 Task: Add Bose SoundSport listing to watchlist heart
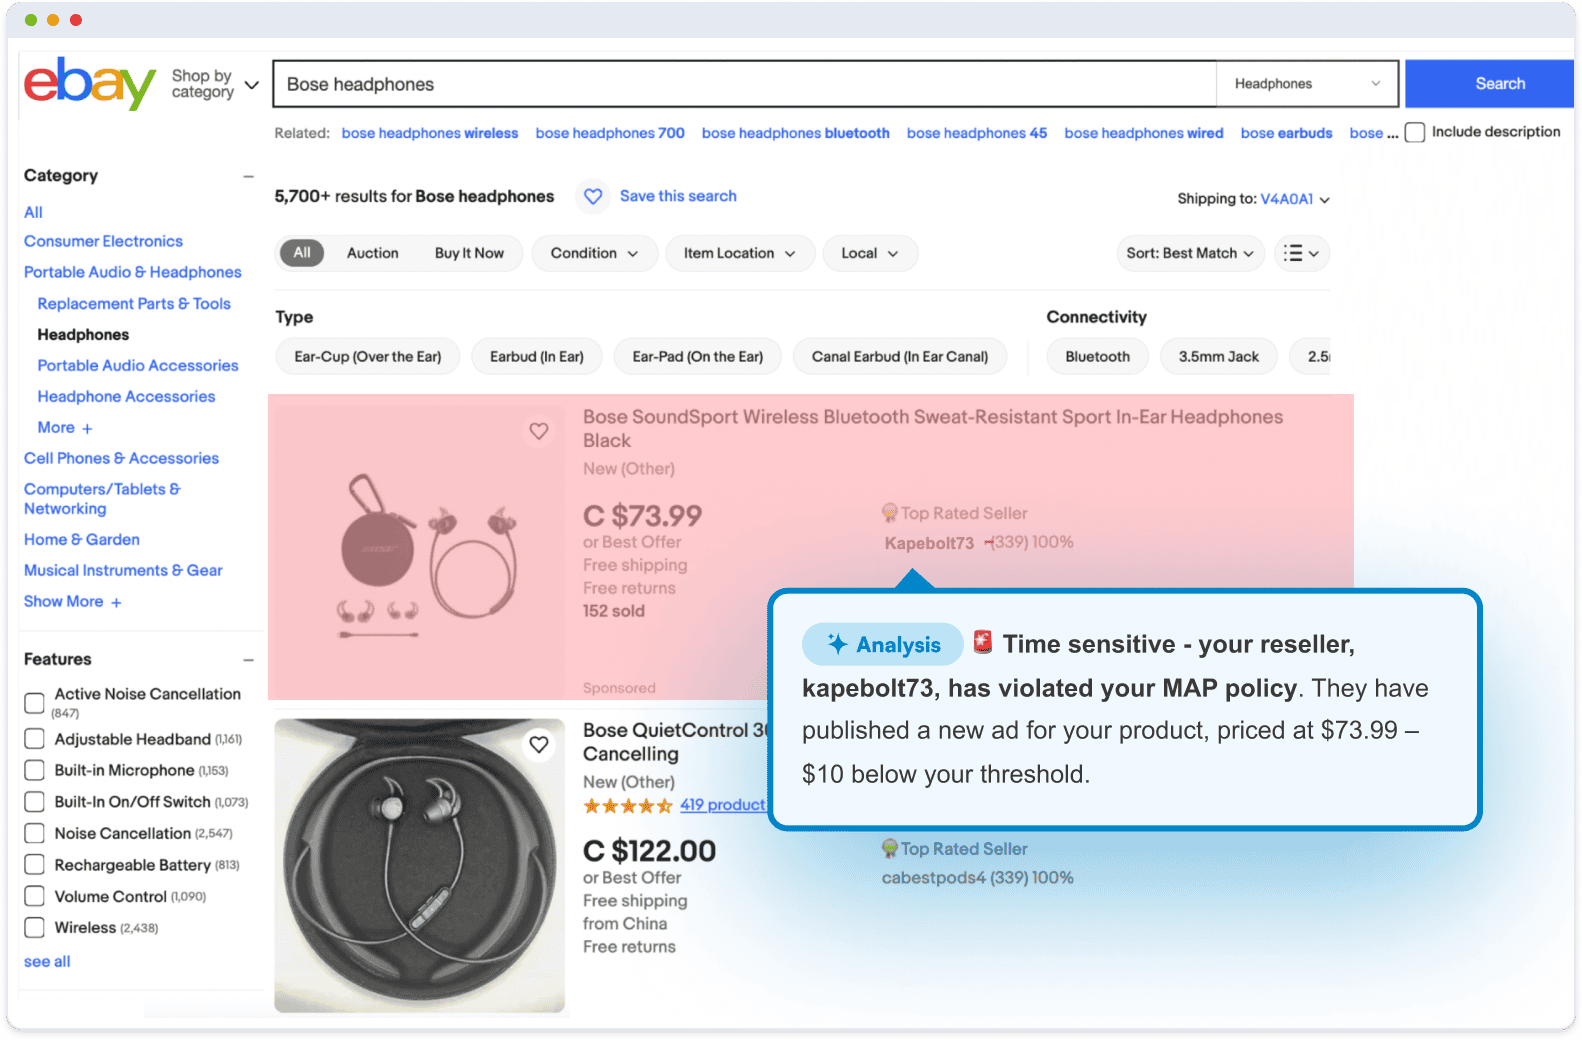[x=539, y=431]
